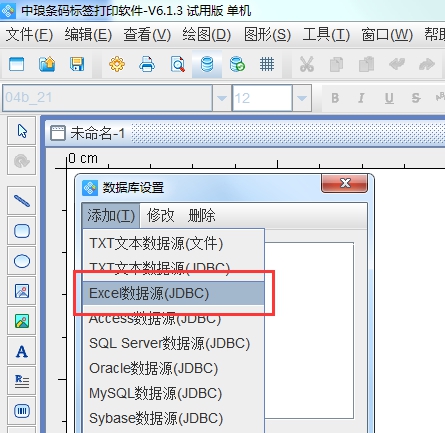This screenshot has height=433, width=445.
Task: Cut the selected object
Action: pyautogui.click(x=307, y=64)
